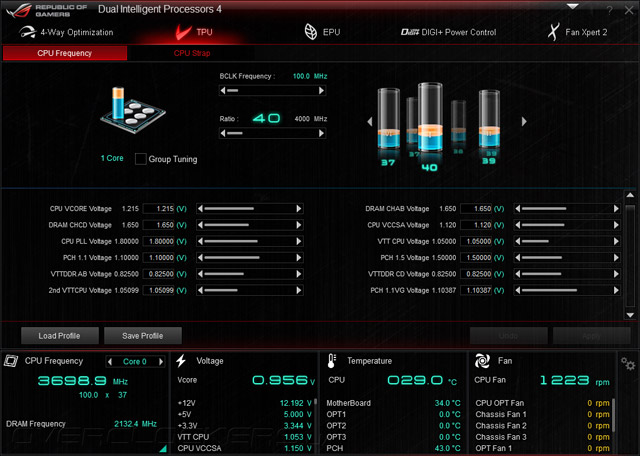Open the title bar dropdown arrow
The image size is (640, 456).
(x=573, y=6)
